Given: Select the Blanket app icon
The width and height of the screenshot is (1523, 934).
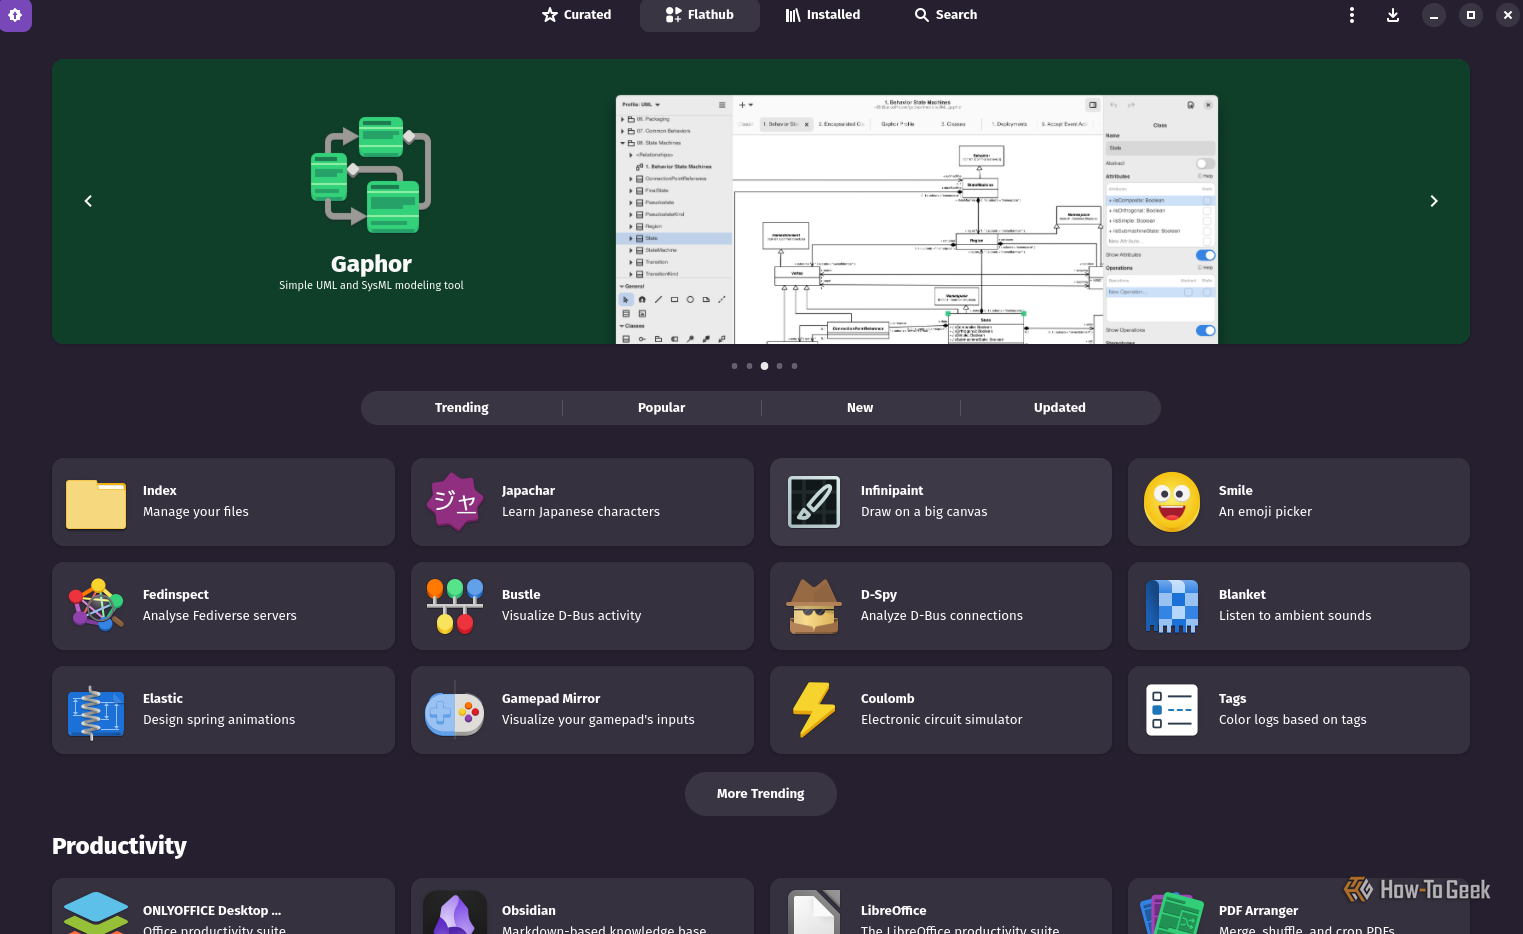Looking at the screenshot, I should (x=1172, y=606).
